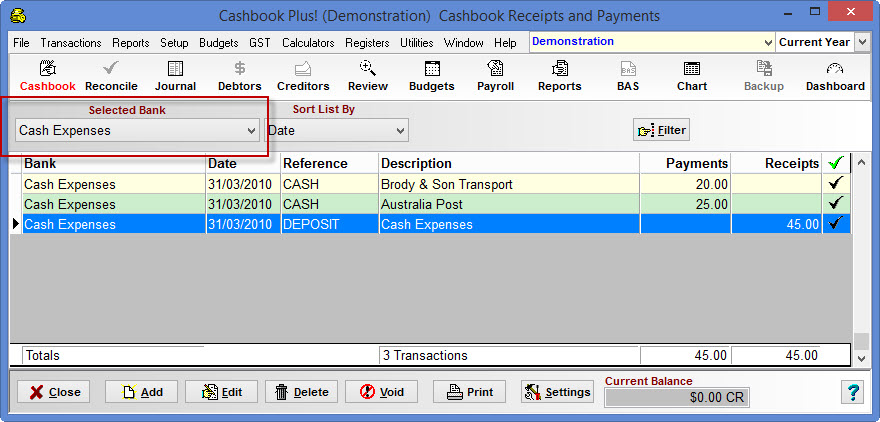Click the Bank column header
This screenshot has width=880, height=422.
coord(114,163)
